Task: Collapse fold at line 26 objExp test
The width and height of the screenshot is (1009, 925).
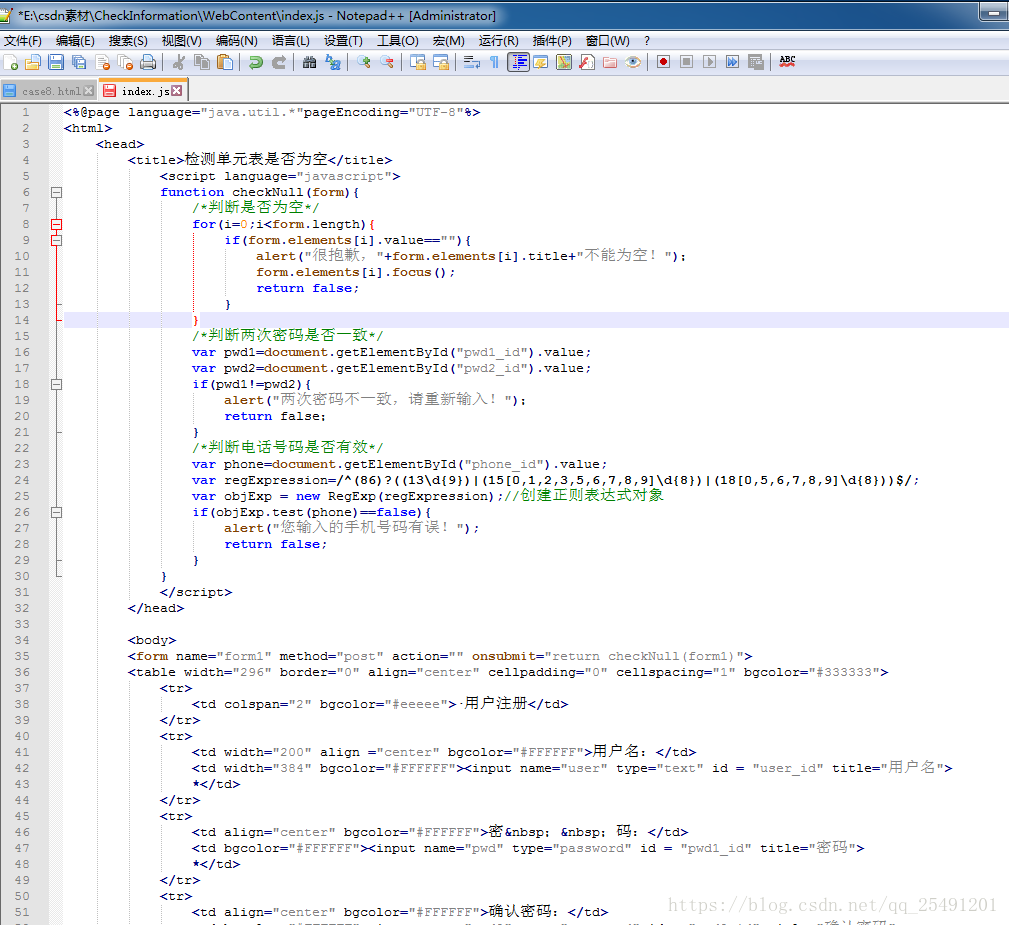Action: coord(57,512)
